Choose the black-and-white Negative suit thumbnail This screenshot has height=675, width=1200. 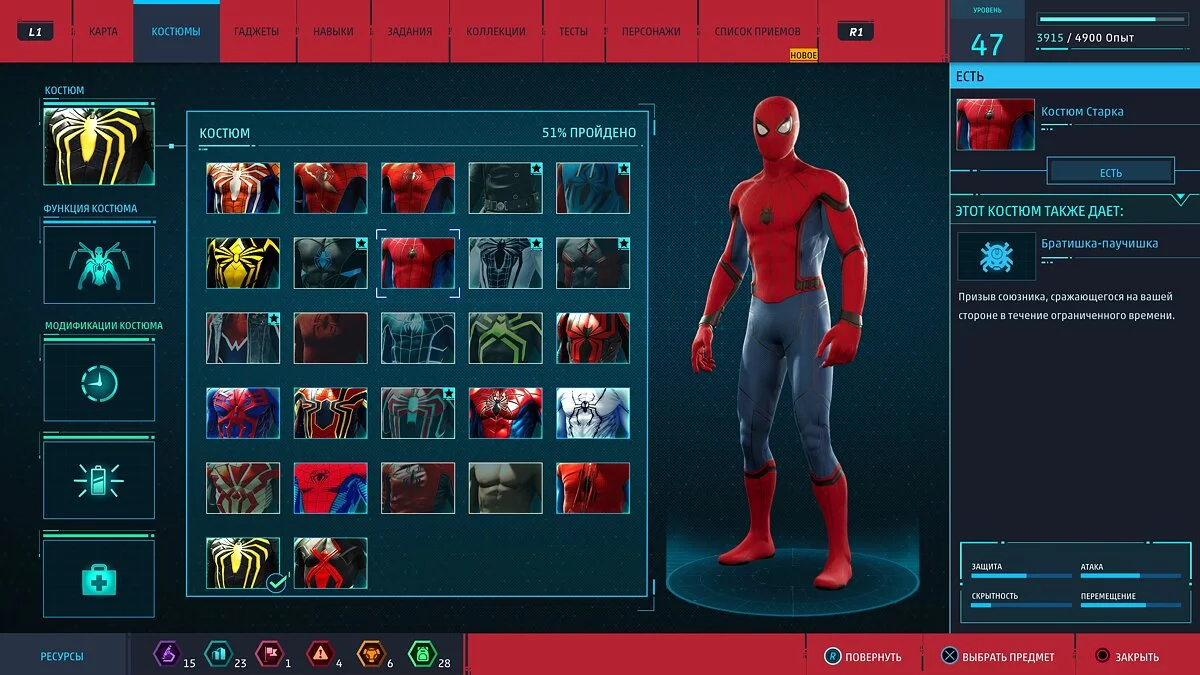pos(506,263)
